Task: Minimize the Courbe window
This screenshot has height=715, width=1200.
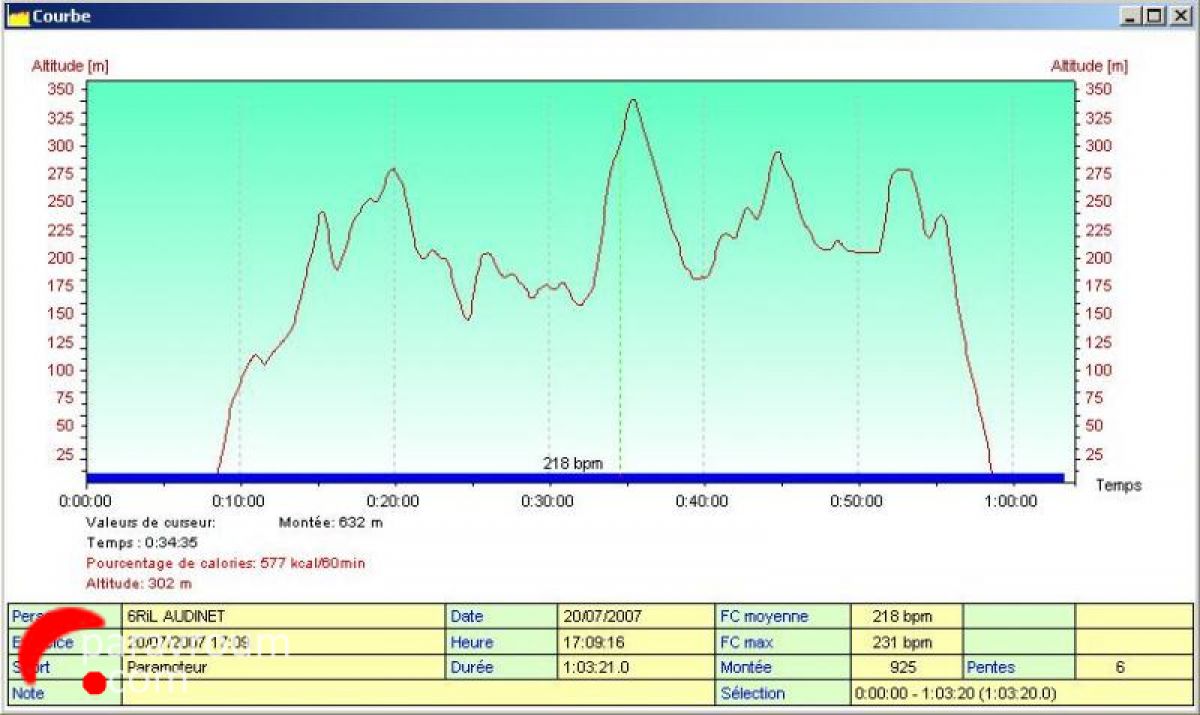Action: (x=1130, y=16)
